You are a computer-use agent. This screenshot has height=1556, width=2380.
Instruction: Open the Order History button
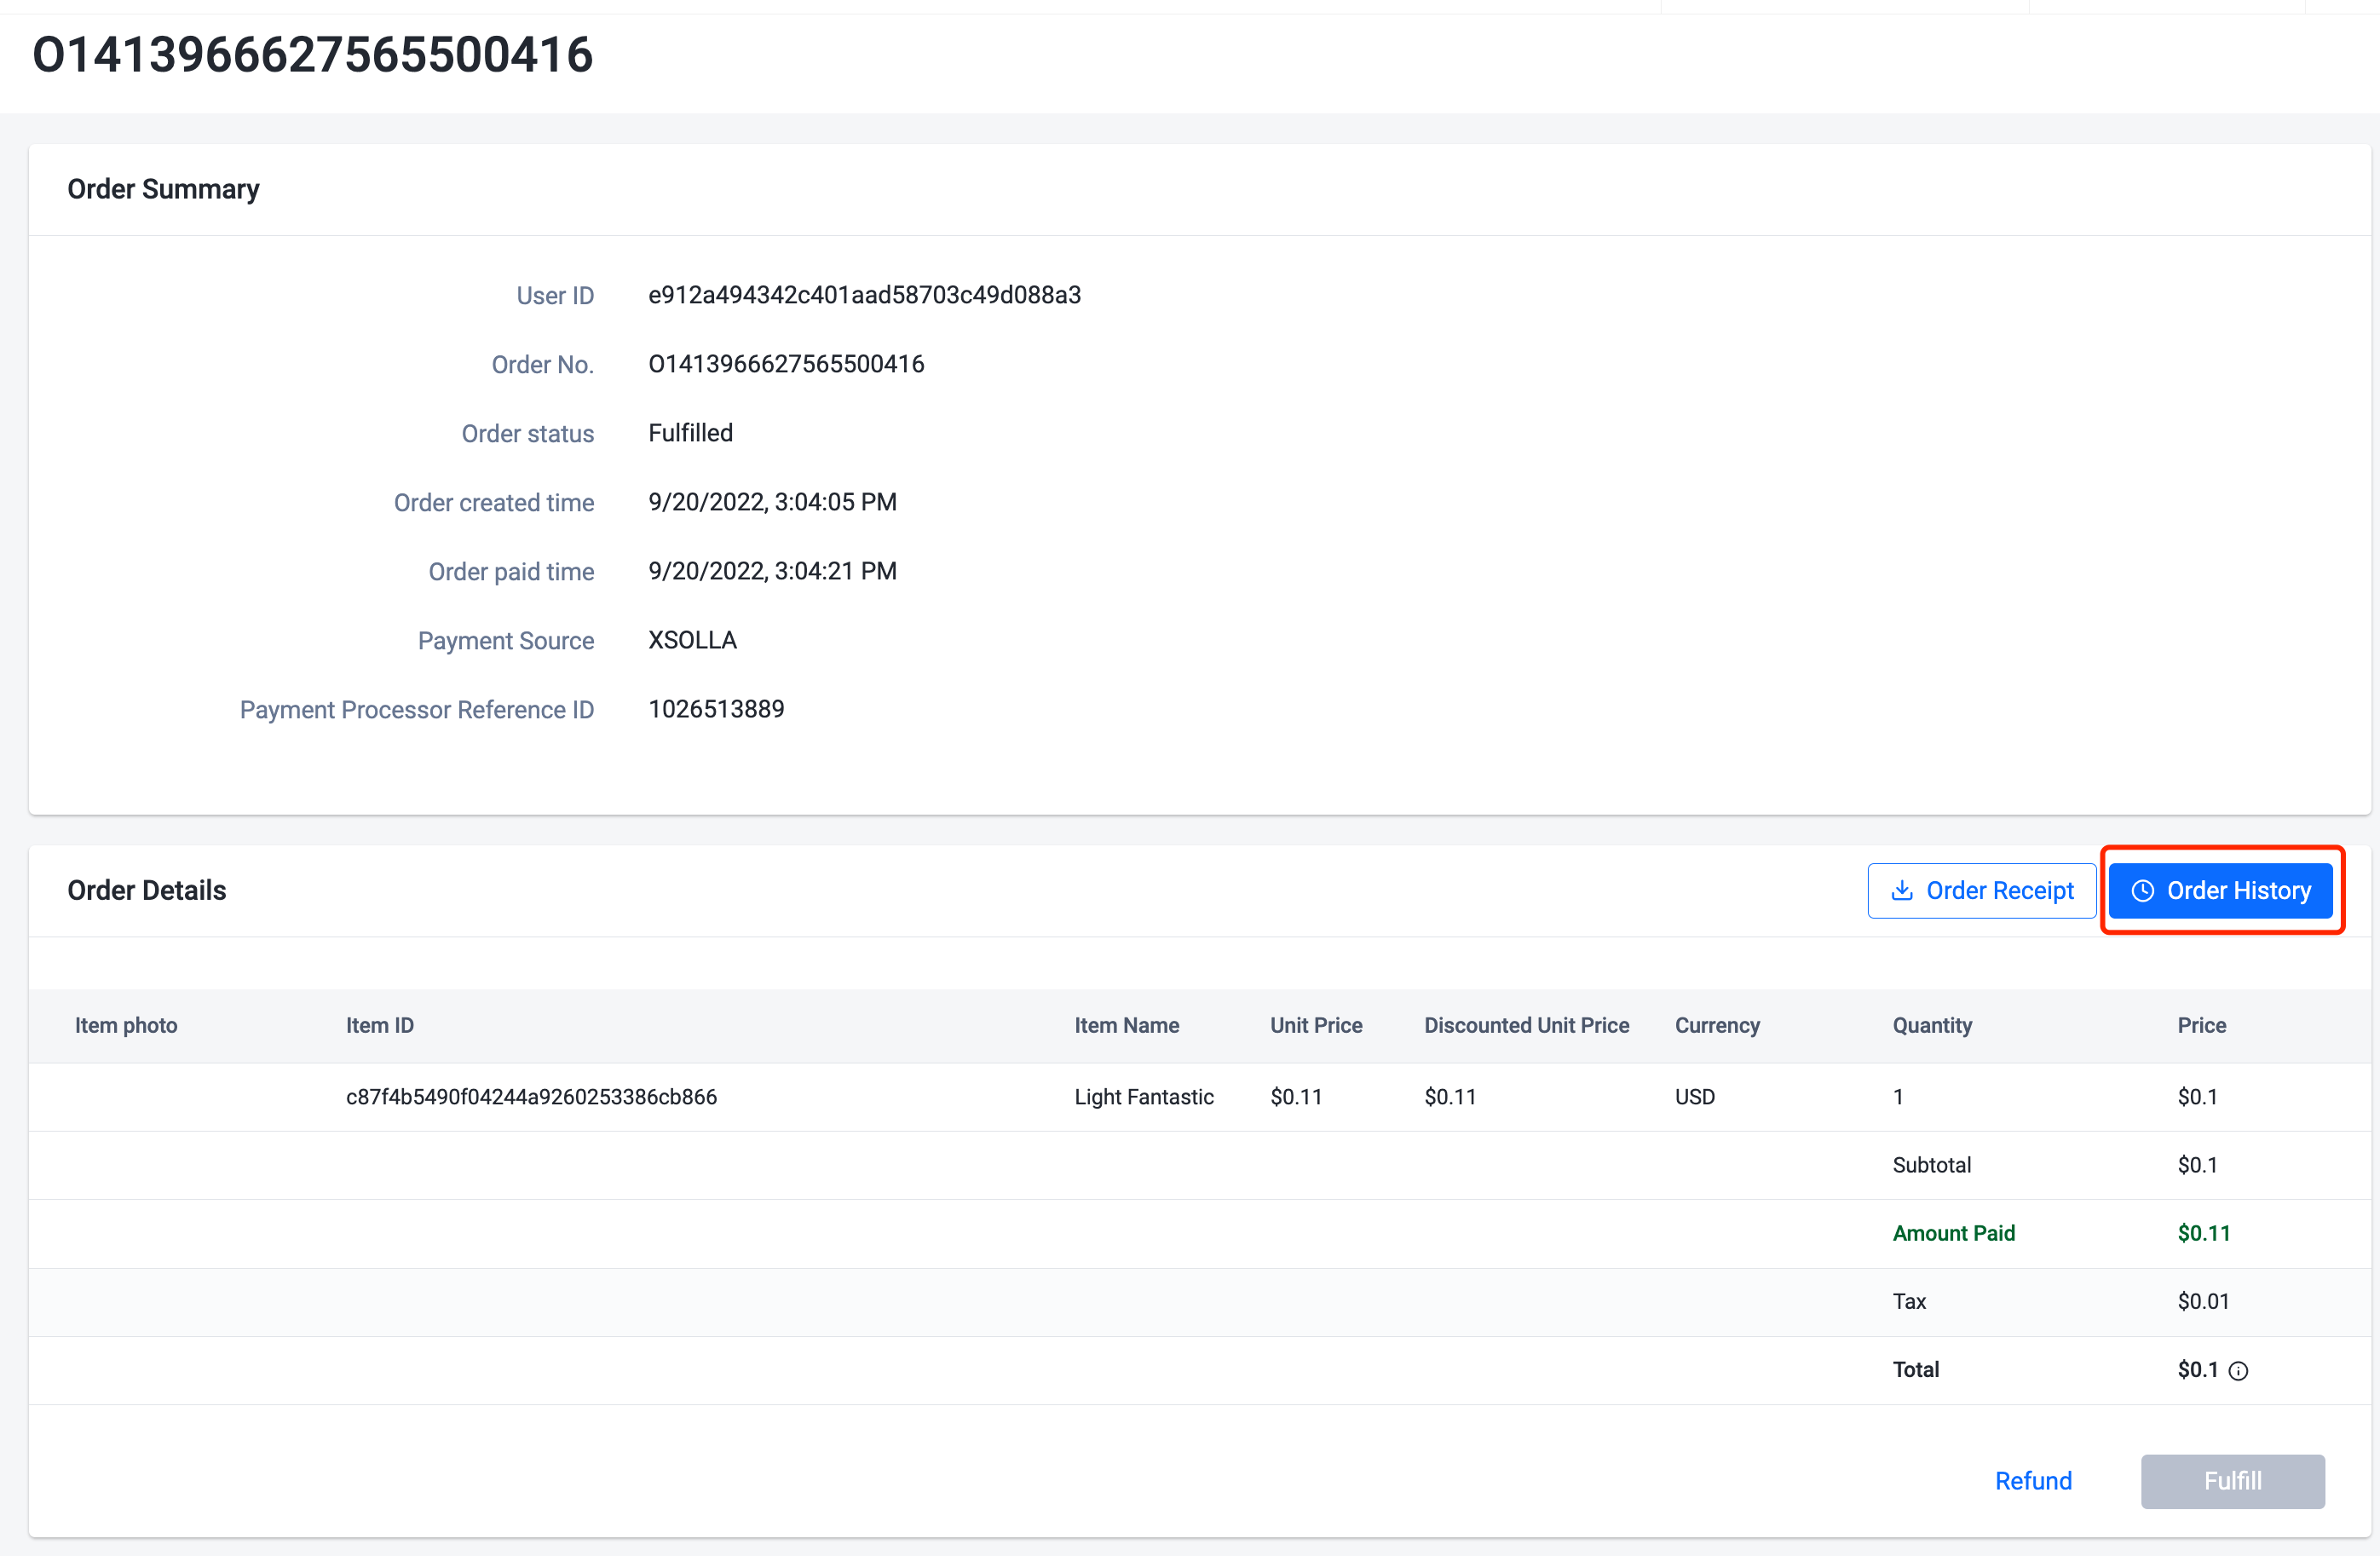tap(2220, 890)
